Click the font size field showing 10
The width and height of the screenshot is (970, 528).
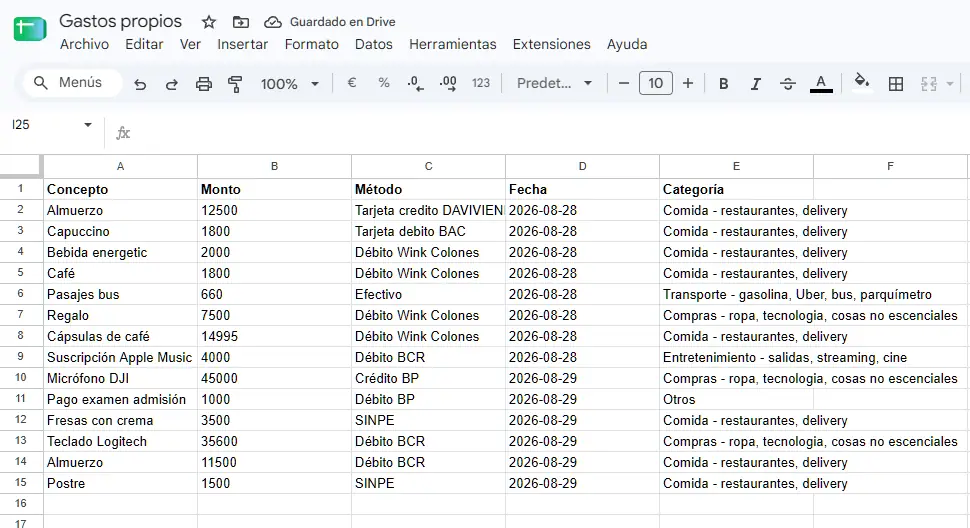tap(656, 83)
